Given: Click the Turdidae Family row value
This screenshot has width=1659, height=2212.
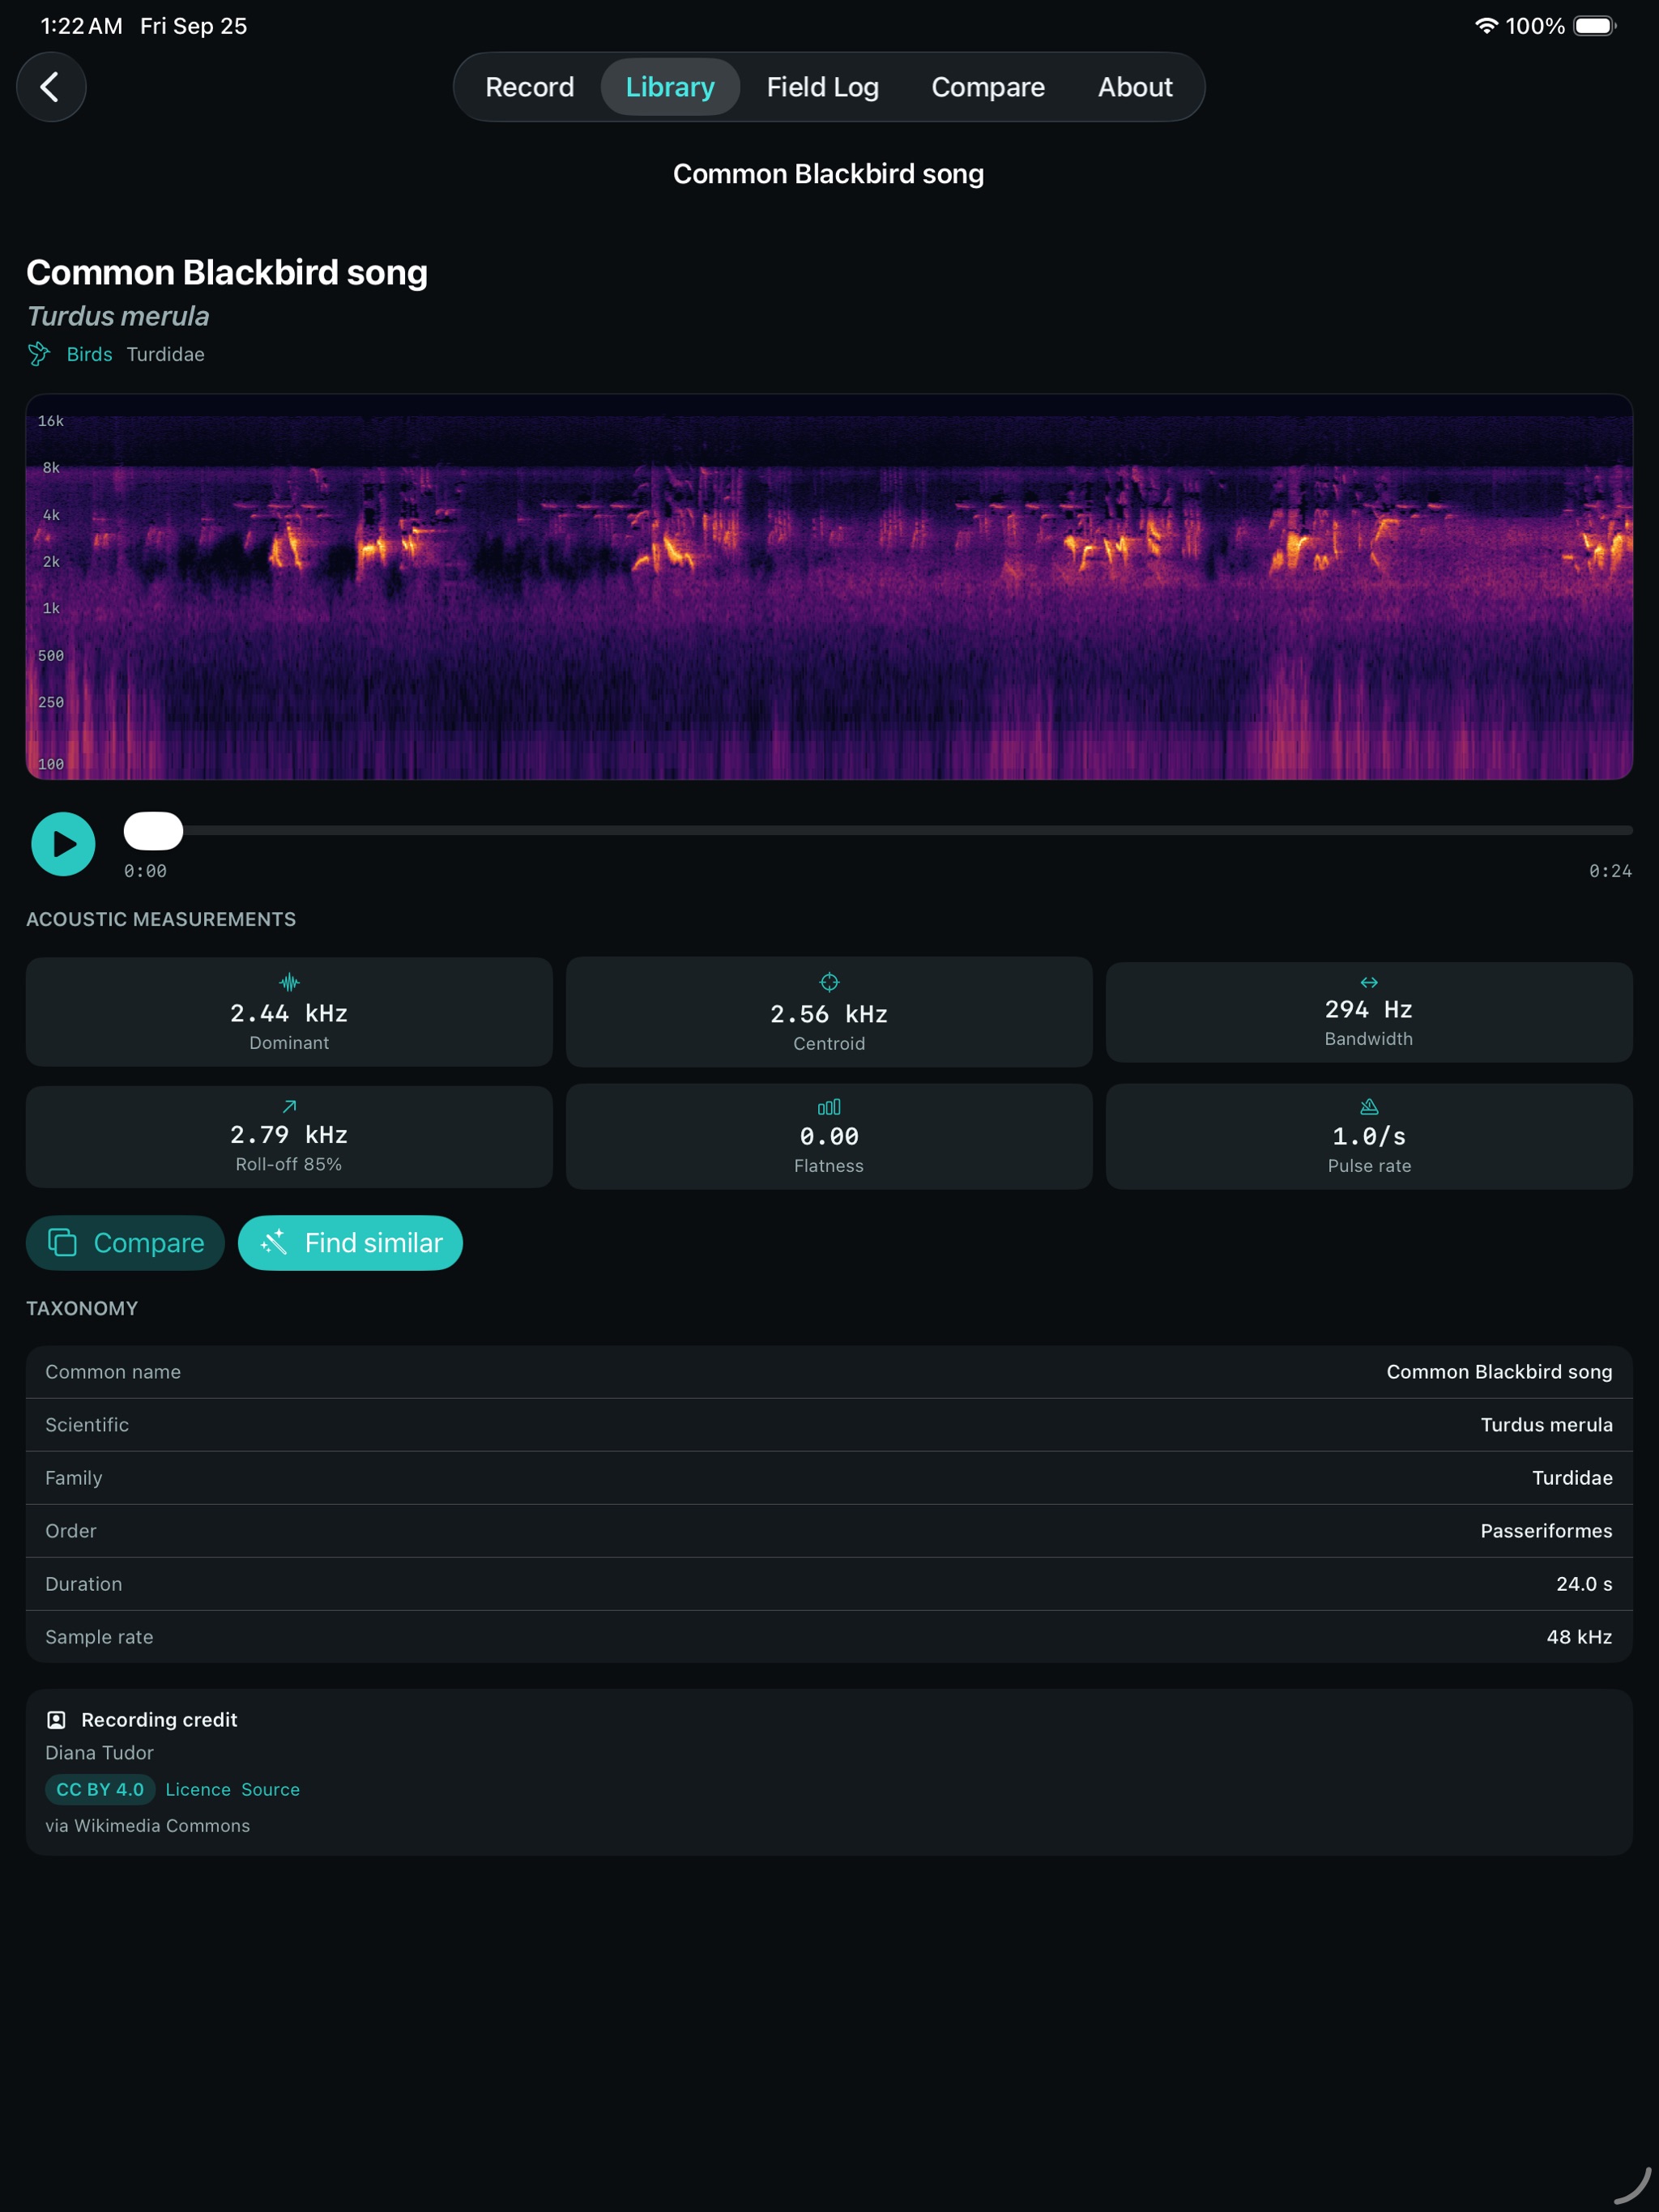Looking at the screenshot, I should tap(1572, 1478).
